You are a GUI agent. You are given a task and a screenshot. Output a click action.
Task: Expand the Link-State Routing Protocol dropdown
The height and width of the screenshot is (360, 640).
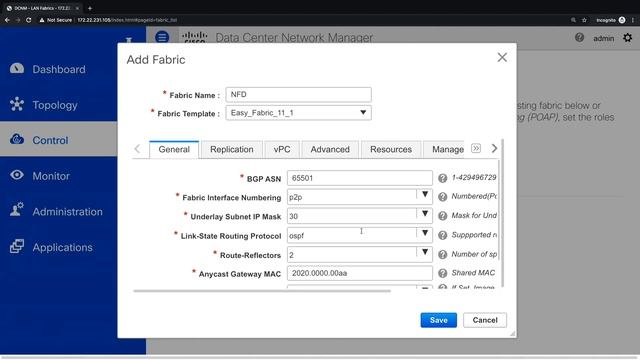(x=425, y=233)
